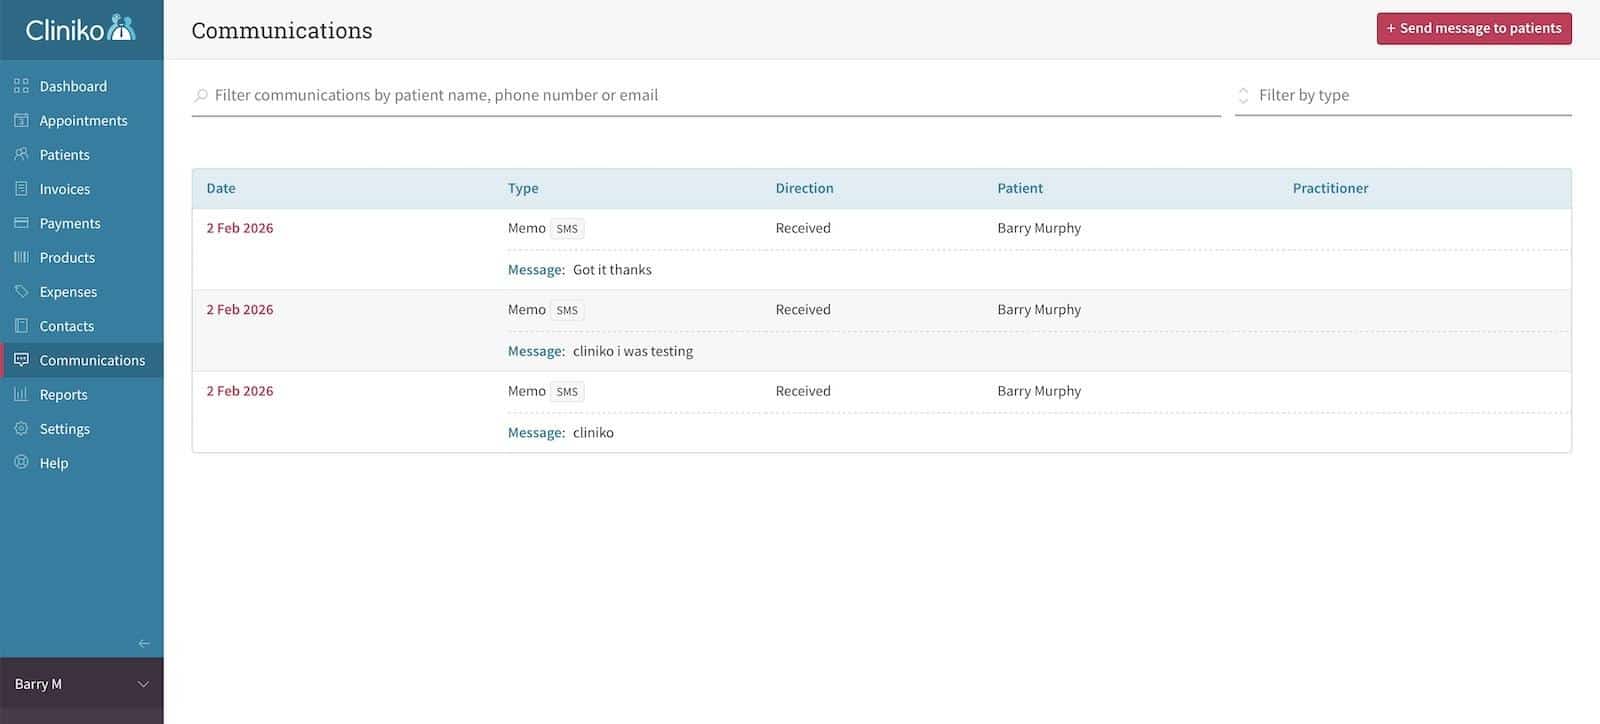
Task: Open the Filter by type dropdown
Action: 1402,95
